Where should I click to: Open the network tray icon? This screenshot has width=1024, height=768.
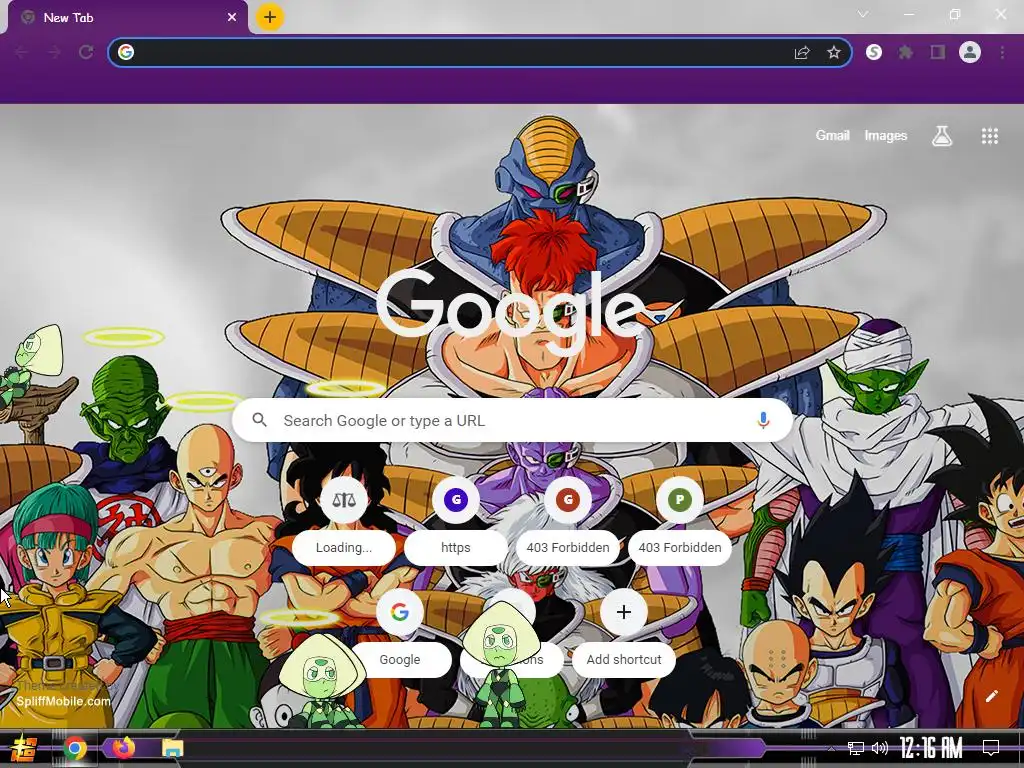click(x=856, y=748)
